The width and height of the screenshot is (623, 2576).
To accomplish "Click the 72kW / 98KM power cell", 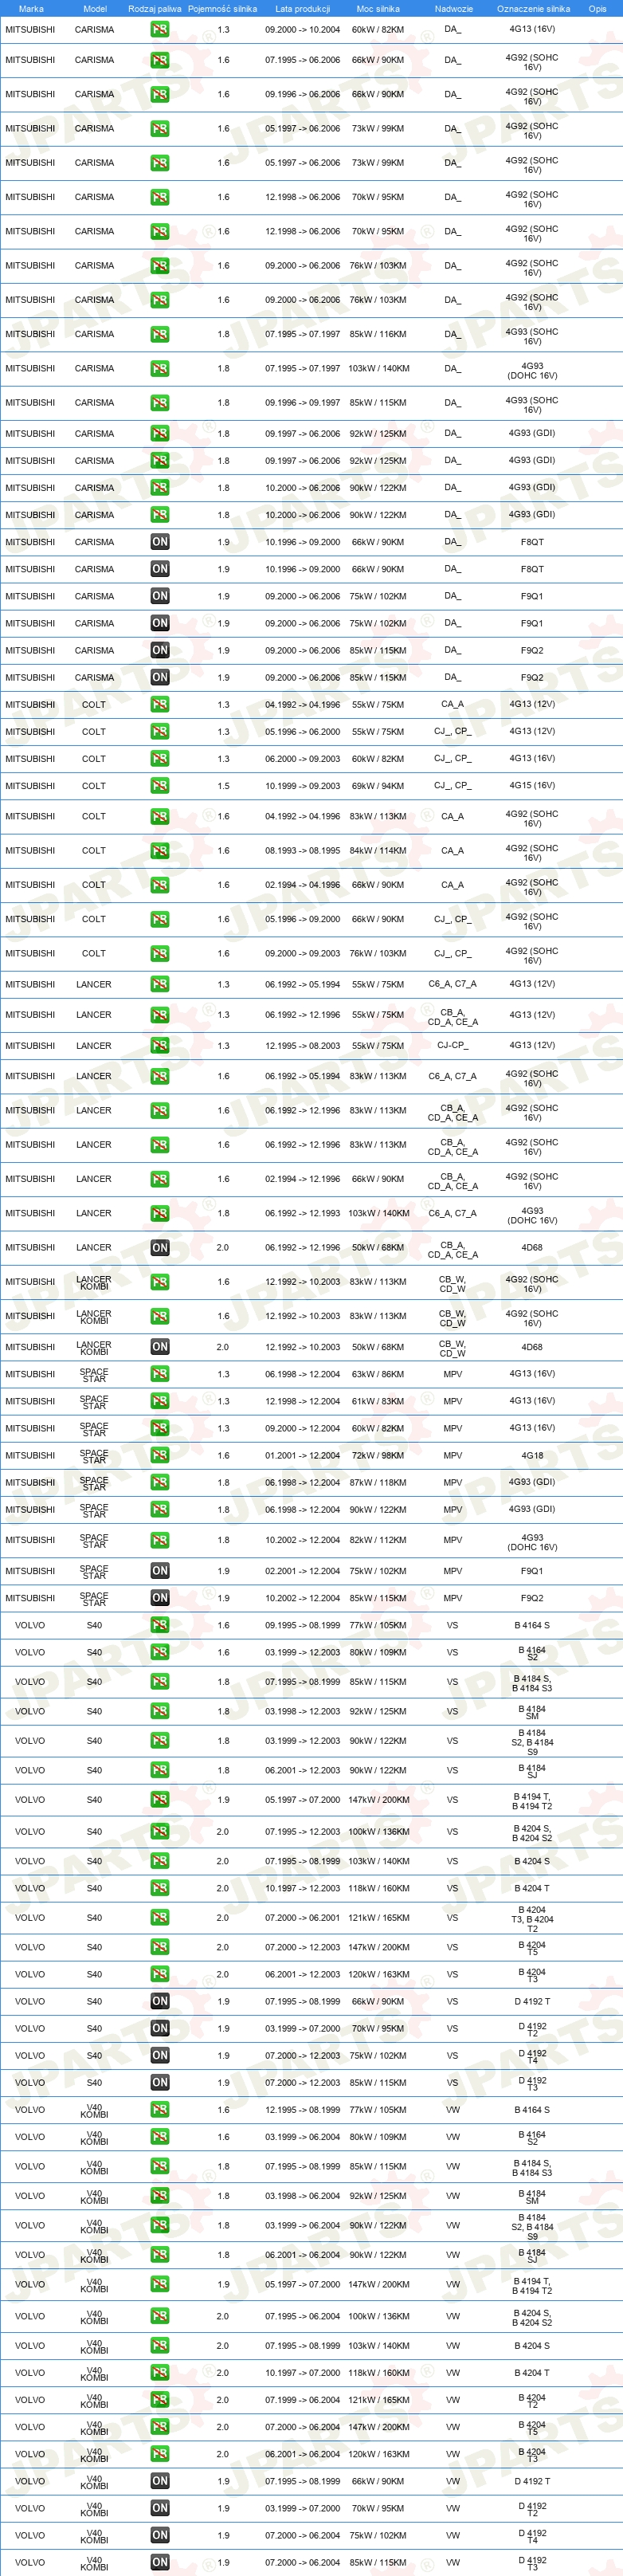I will point(378,1456).
